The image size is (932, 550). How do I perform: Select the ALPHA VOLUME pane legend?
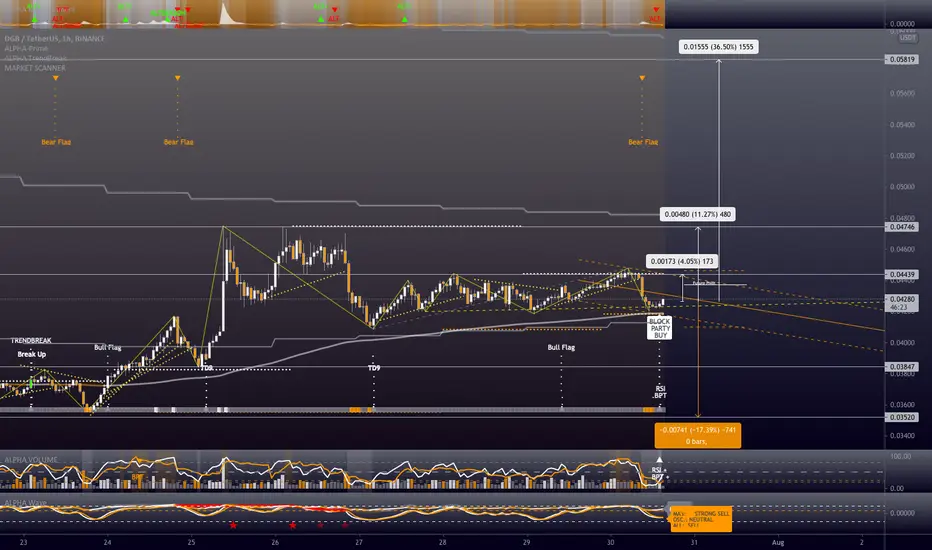click(31, 460)
